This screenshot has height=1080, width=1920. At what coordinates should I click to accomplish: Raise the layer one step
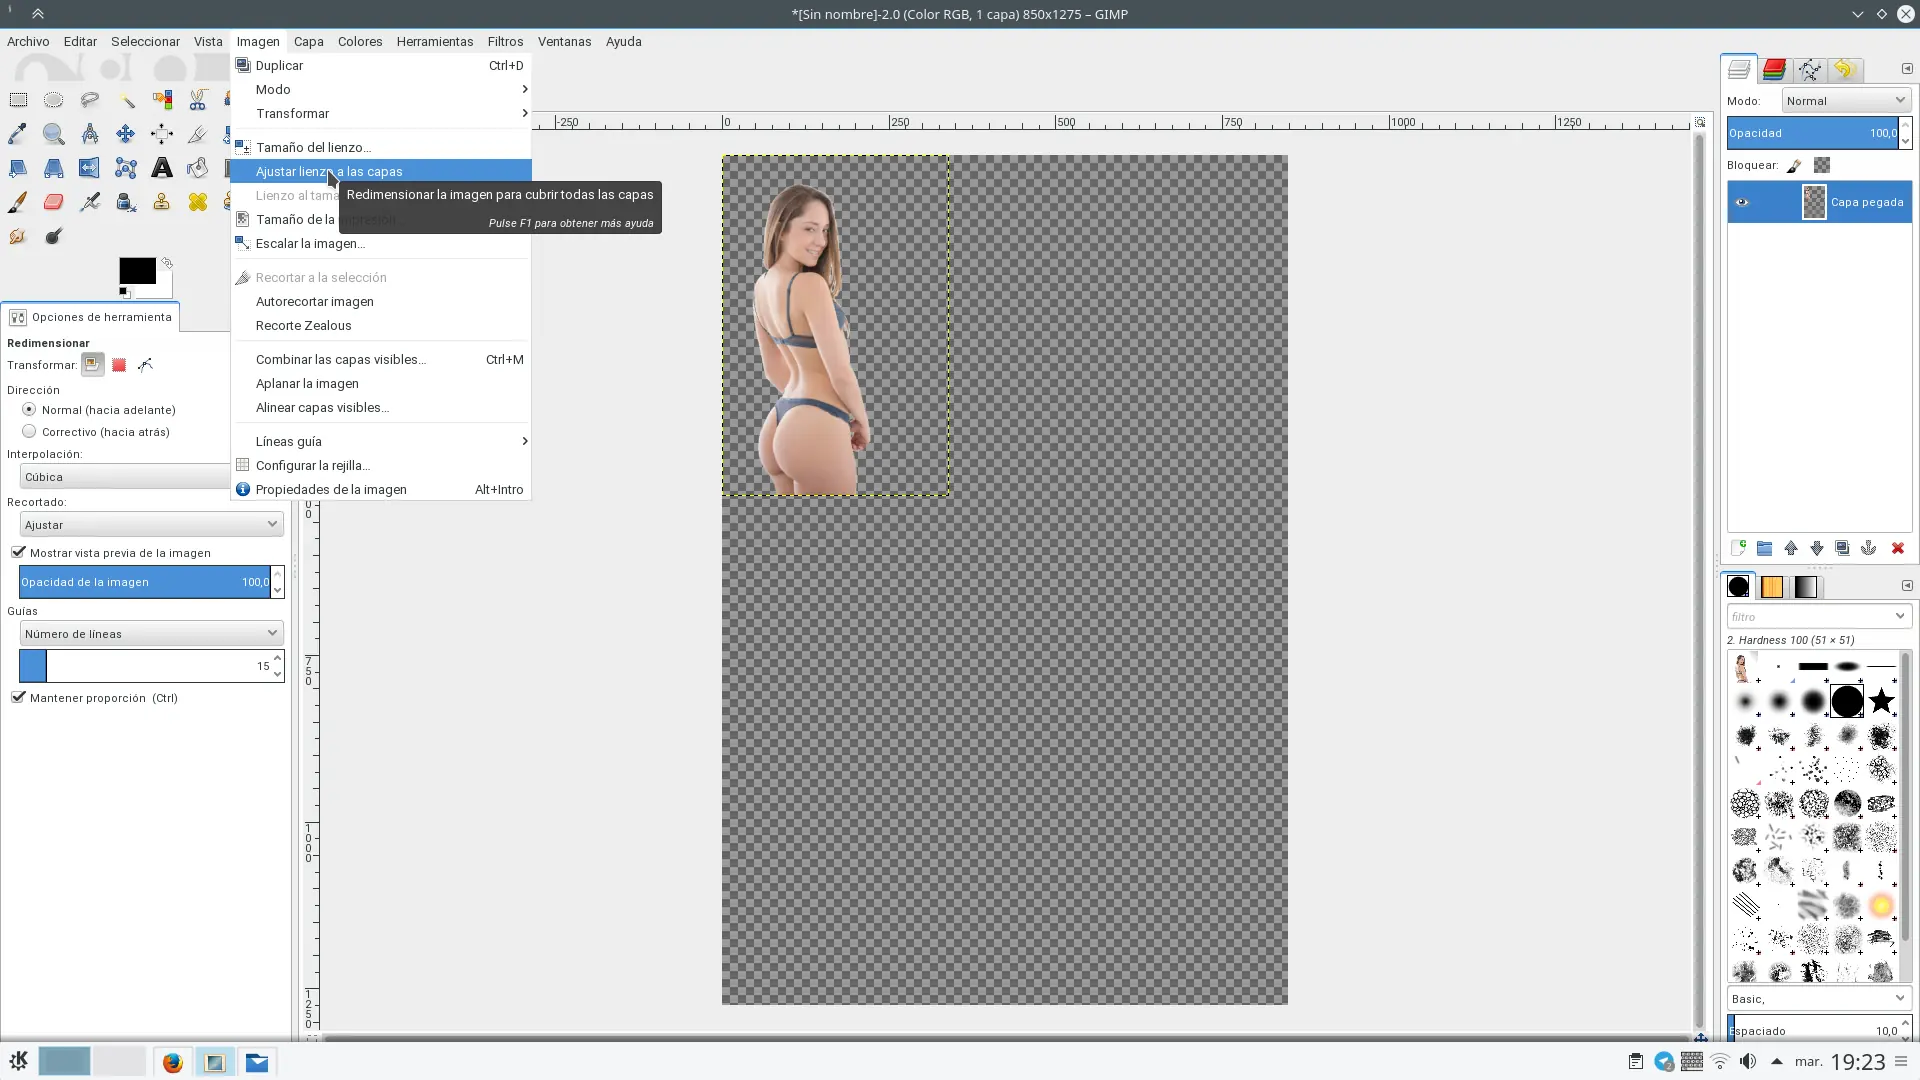coord(1791,548)
